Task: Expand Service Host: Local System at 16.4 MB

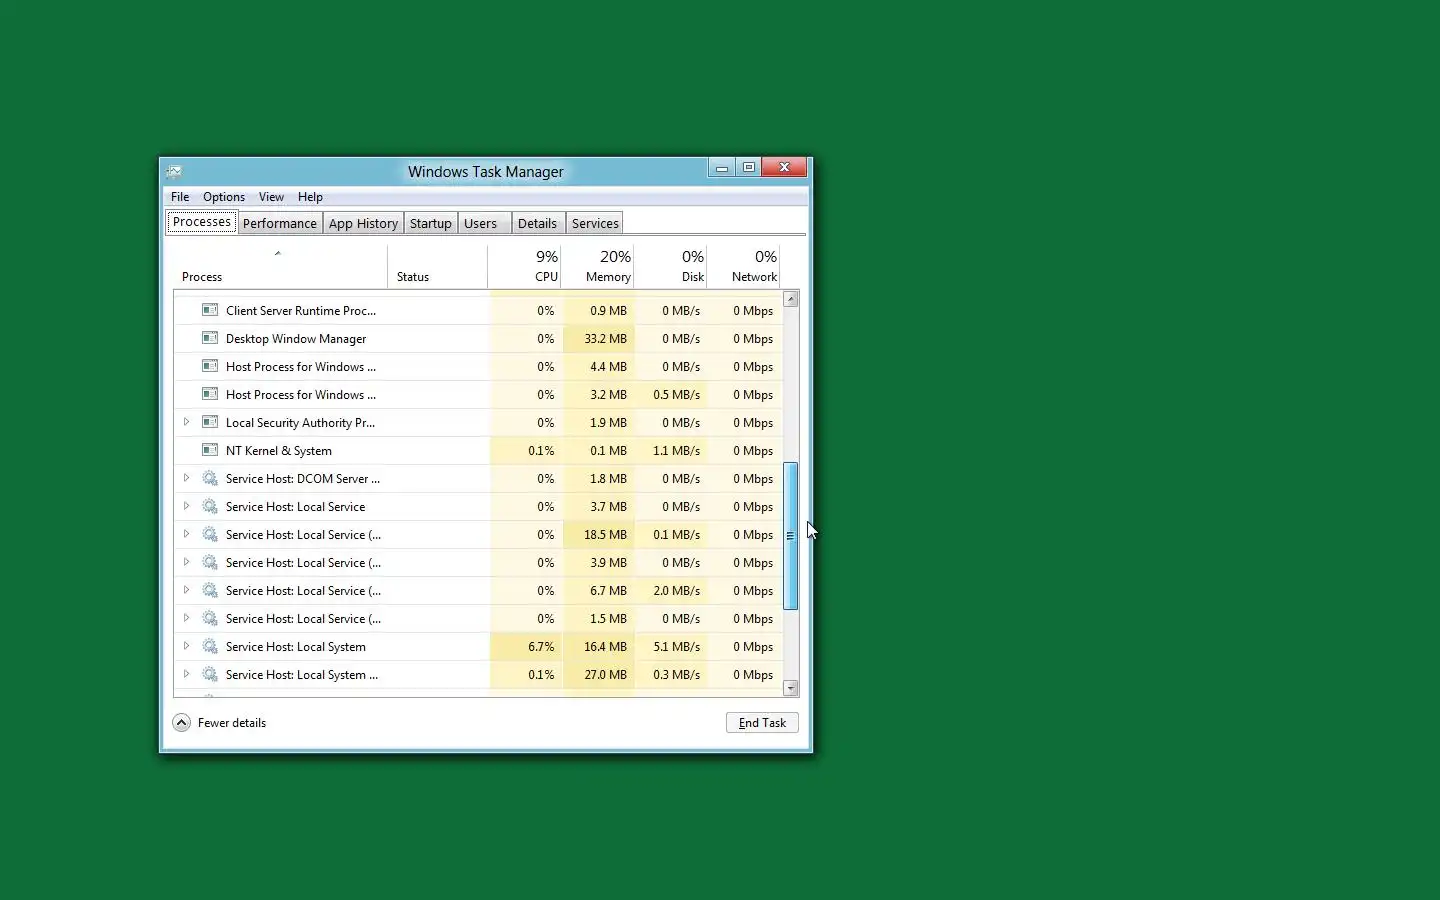Action: click(186, 646)
